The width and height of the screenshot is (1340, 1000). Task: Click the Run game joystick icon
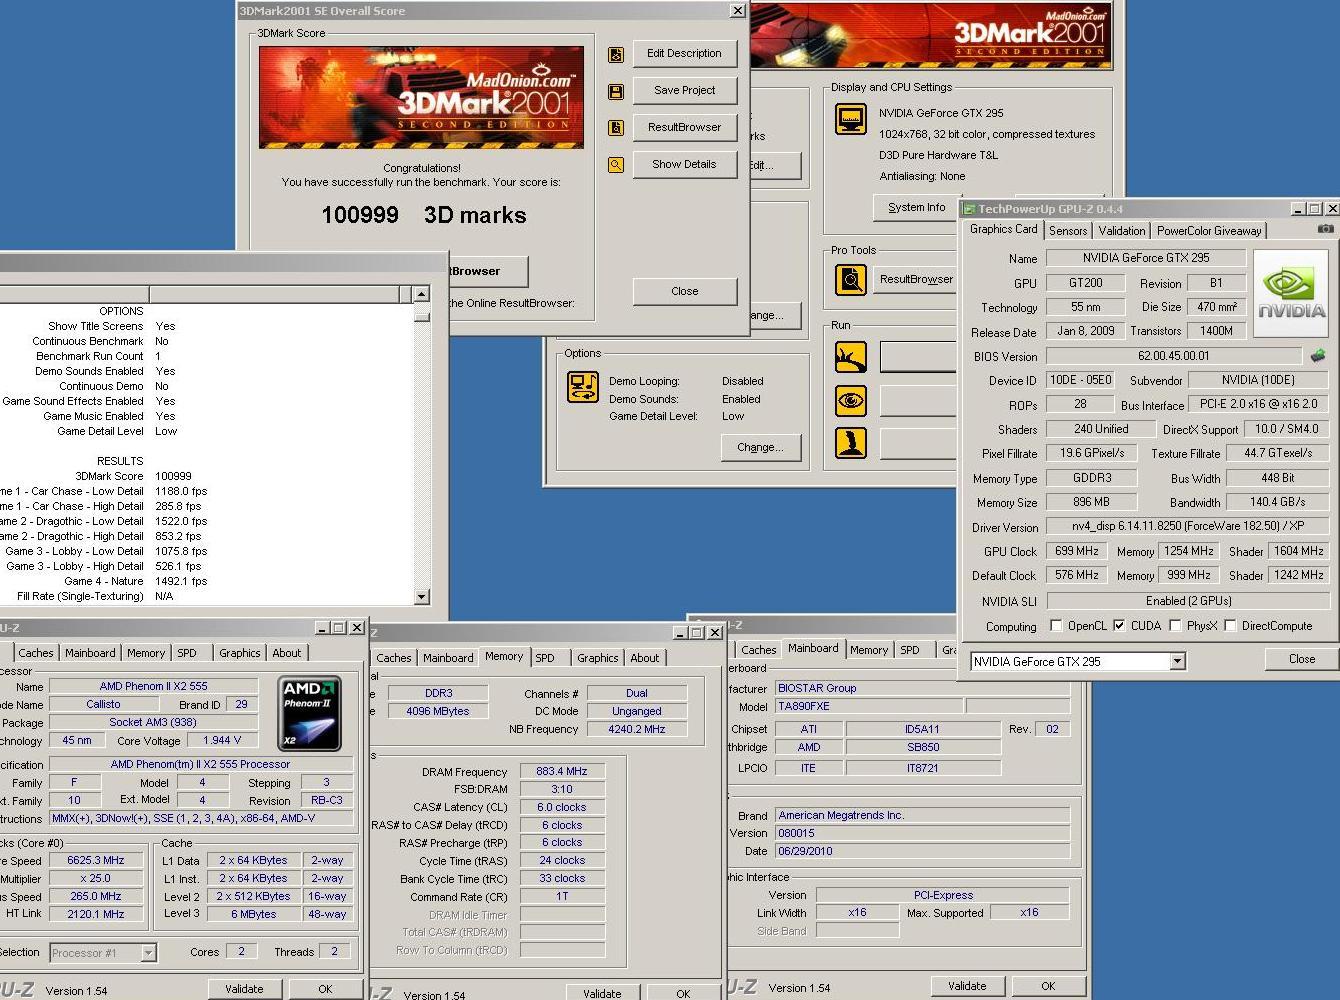pyautogui.click(x=851, y=443)
